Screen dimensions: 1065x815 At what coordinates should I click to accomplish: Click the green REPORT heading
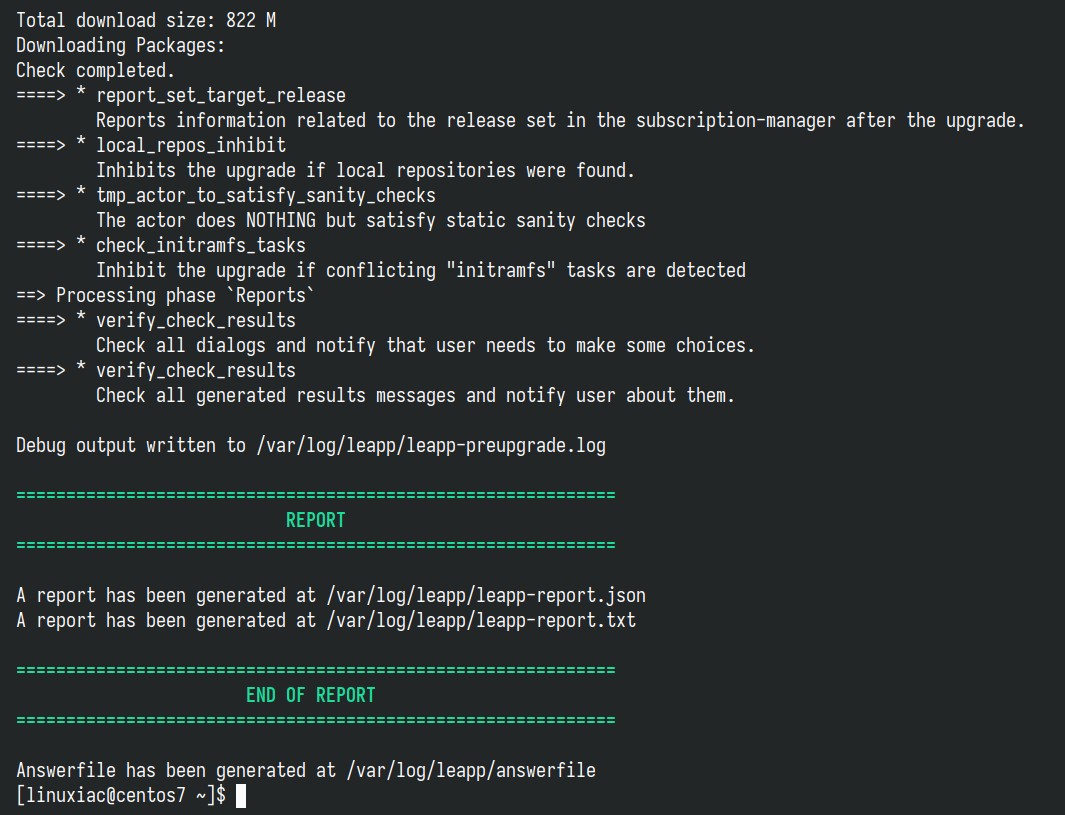tap(316, 521)
